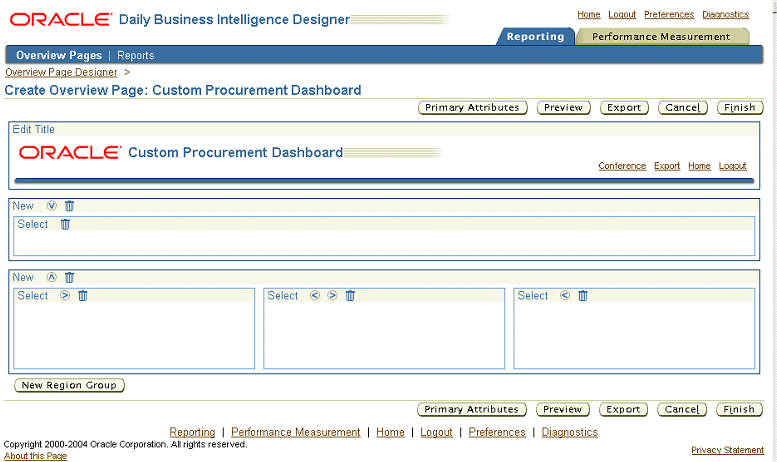Open the Reports subtab
The image size is (777, 462).
136,56
